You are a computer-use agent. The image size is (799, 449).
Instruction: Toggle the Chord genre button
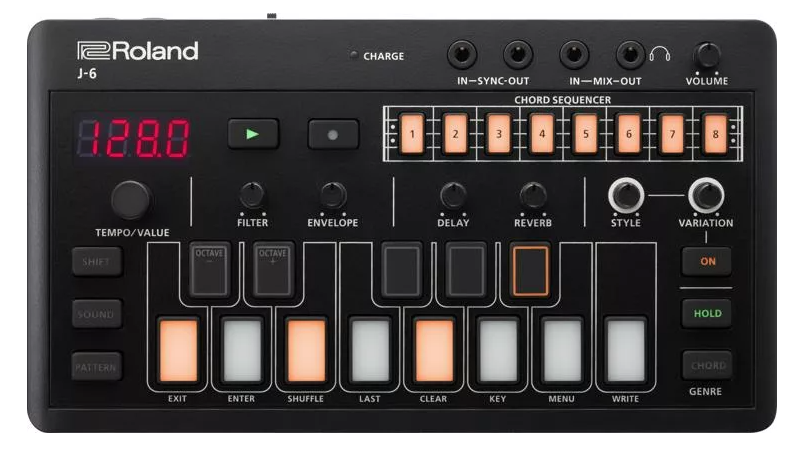pos(706,365)
